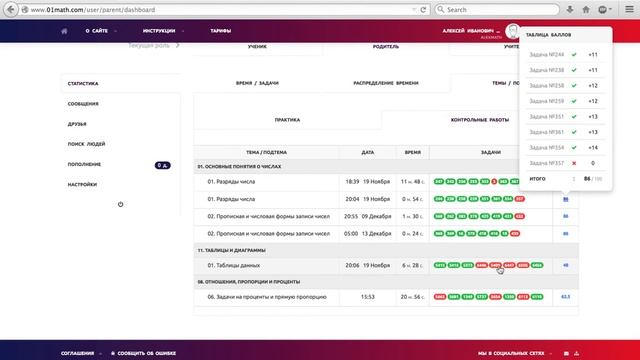Click the red task badge in 18:39 19 Ноября row
Image resolution: width=640 pixels, height=360 pixels.
[x=494, y=181]
